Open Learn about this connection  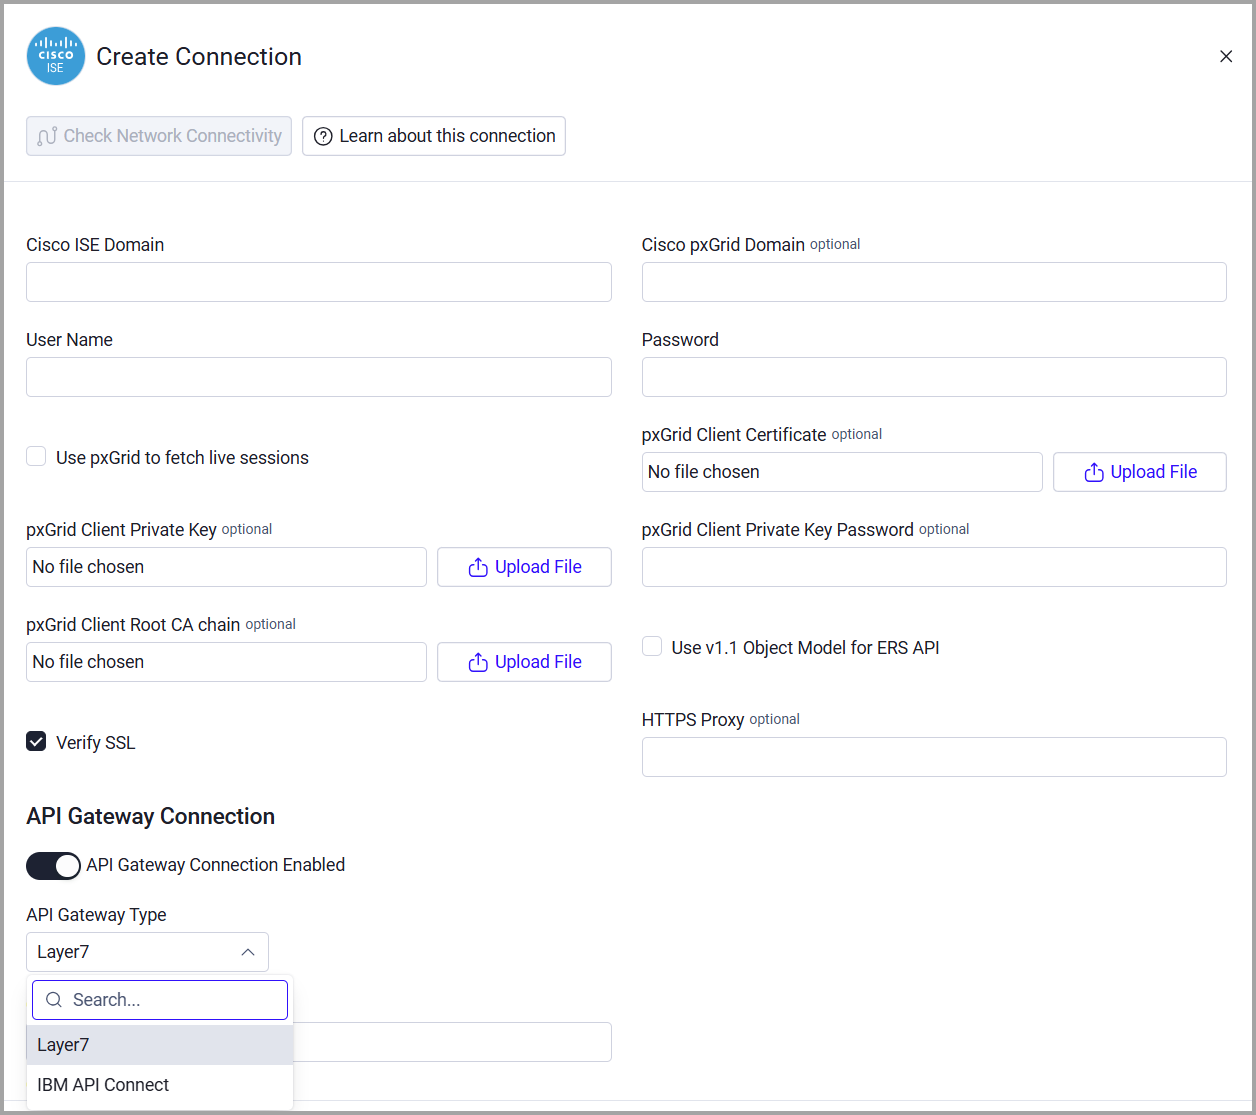[x=434, y=136]
